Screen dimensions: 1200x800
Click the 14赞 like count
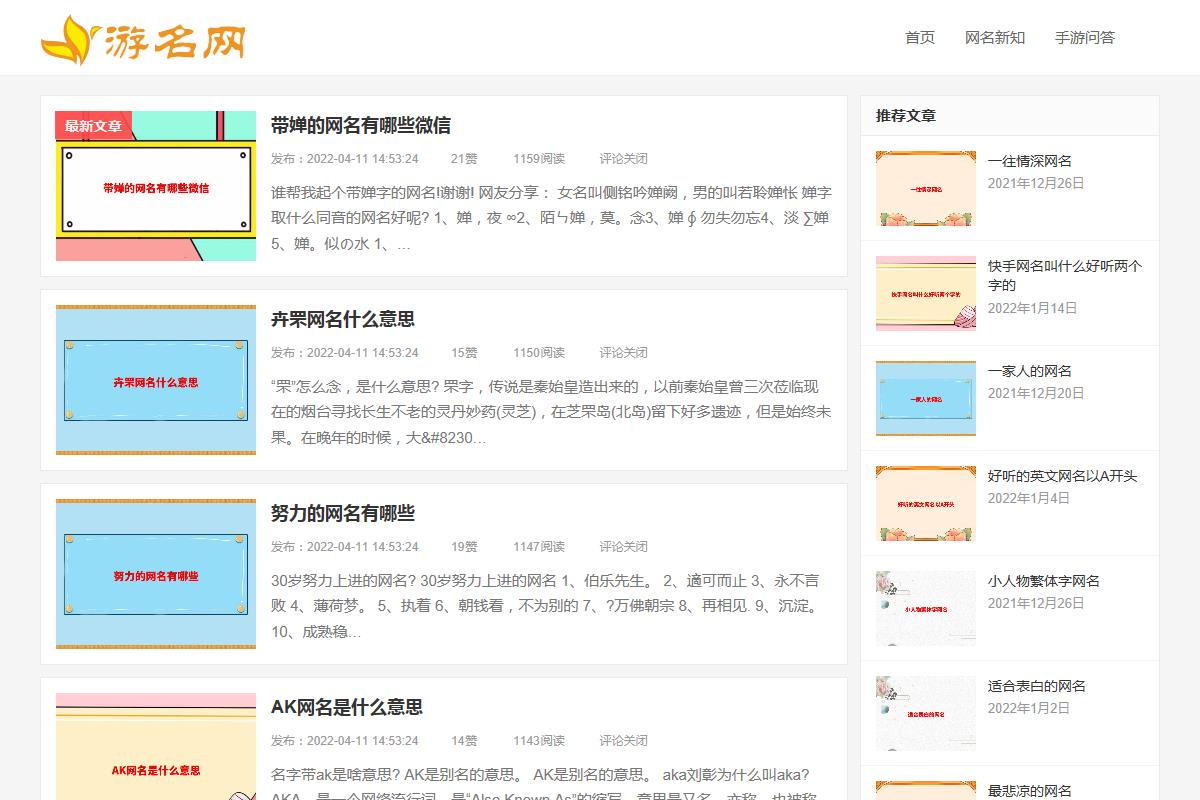[464, 740]
